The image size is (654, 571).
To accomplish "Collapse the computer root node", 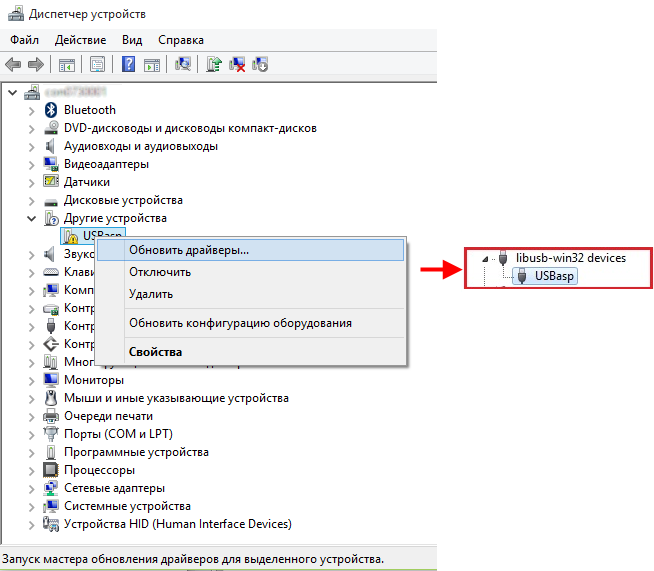I will point(13,93).
